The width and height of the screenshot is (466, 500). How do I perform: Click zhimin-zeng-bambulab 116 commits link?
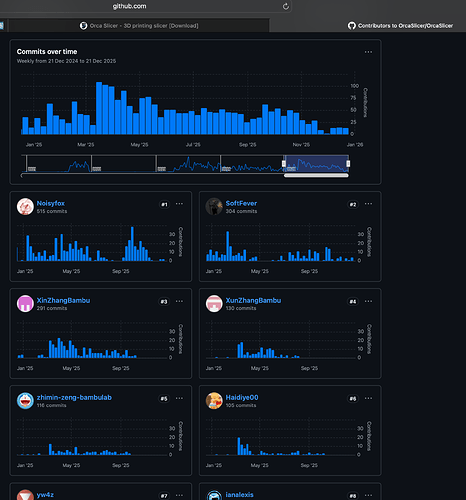point(52,405)
